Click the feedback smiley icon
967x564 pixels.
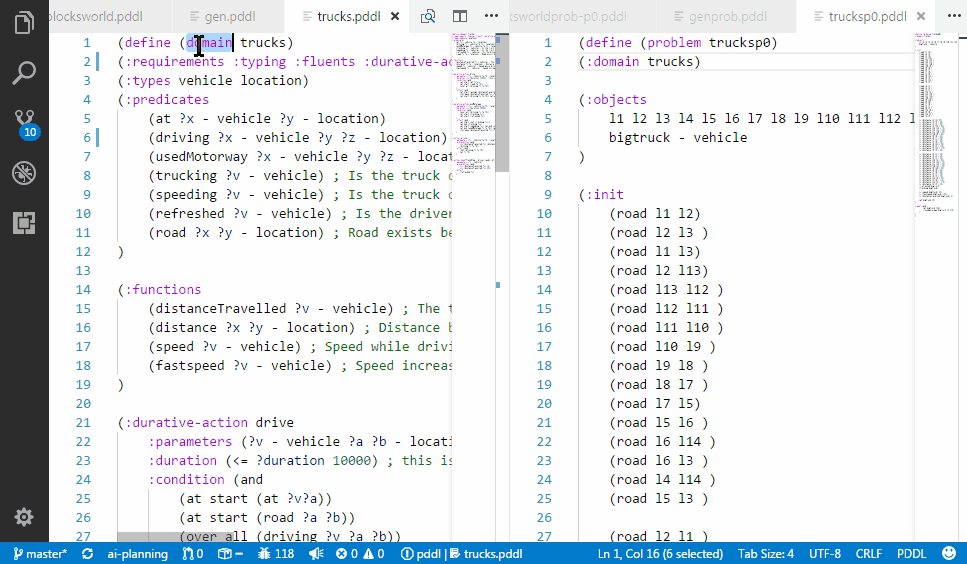click(949, 554)
